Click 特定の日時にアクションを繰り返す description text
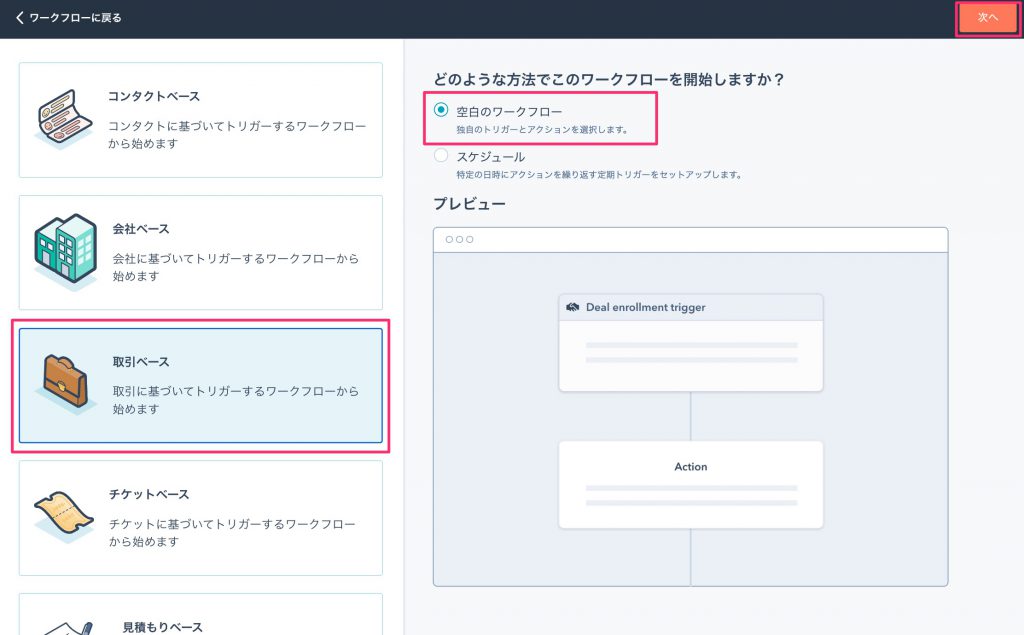Image resolution: width=1024 pixels, height=635 pixels. (599, 174)
